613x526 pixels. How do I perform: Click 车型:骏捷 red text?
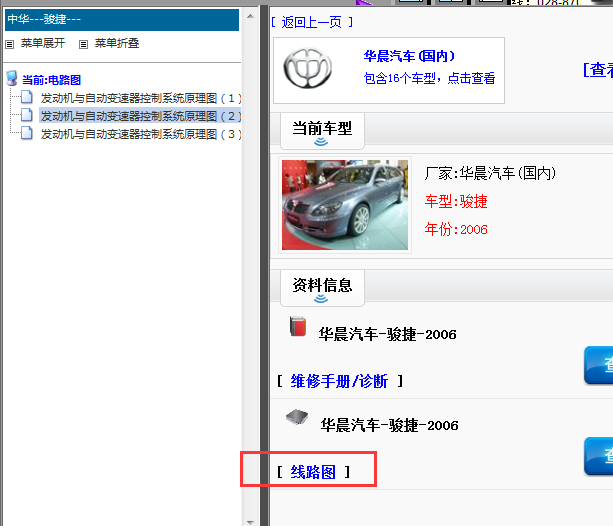pyautogui.click(x=456, y=201)
